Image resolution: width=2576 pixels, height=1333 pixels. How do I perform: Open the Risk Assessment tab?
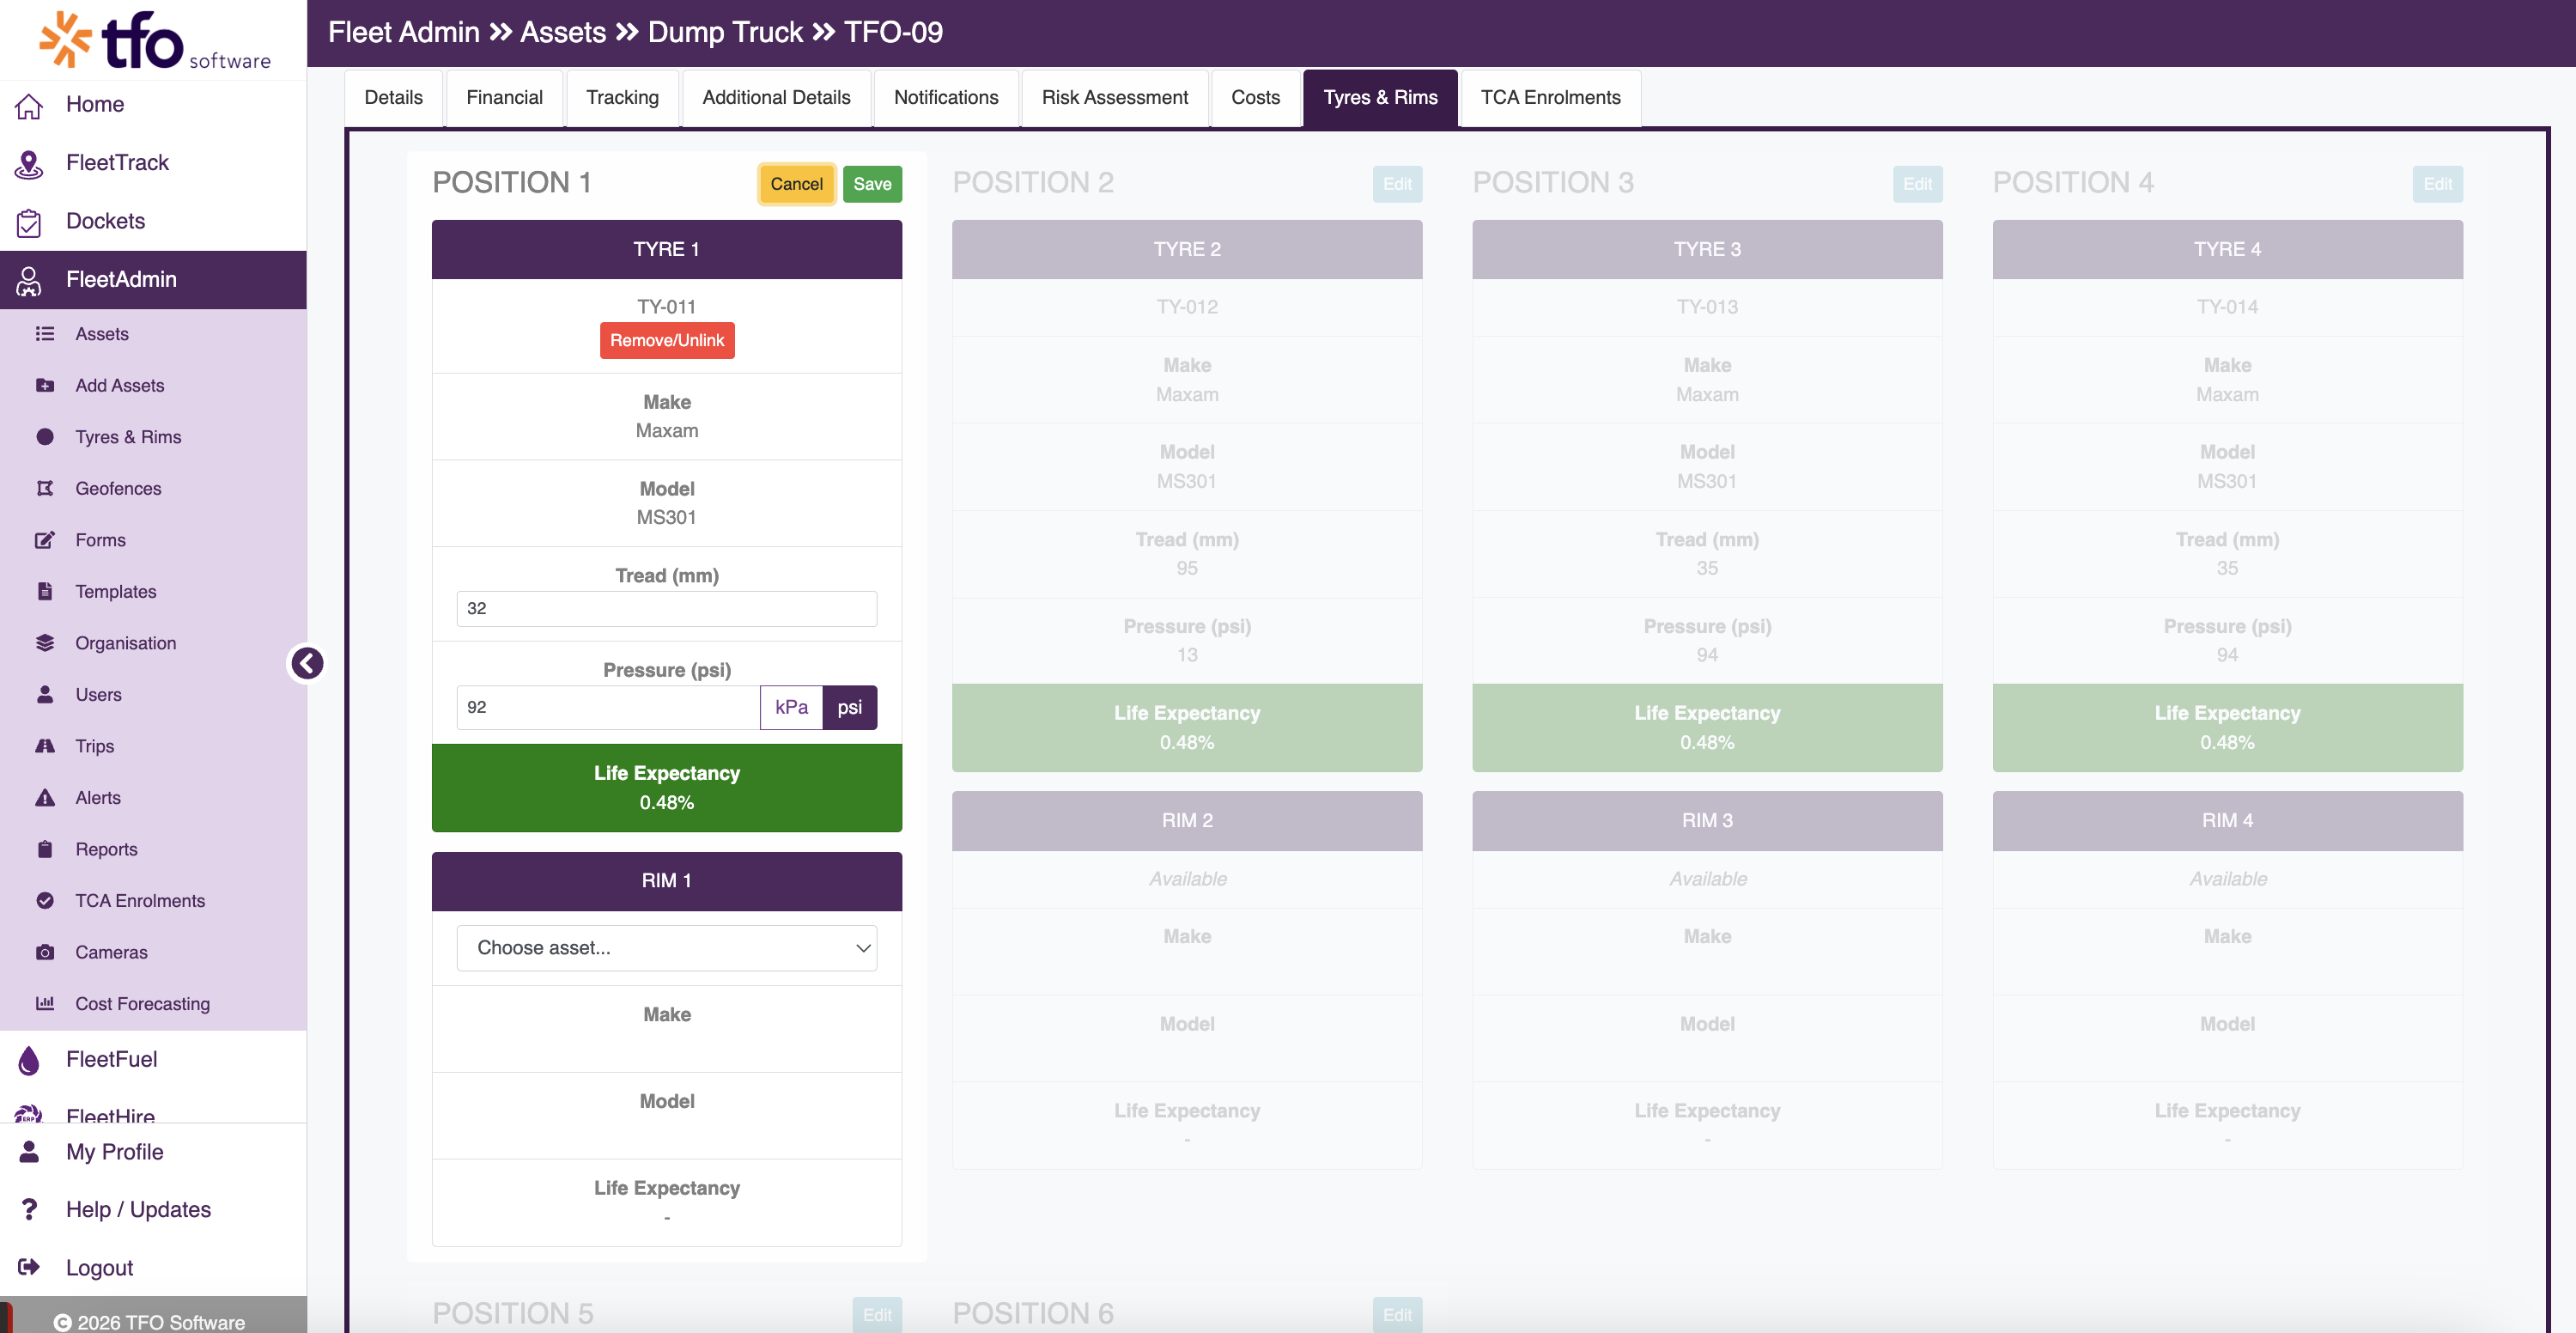pyautogui.click(x=1114, y=97)
